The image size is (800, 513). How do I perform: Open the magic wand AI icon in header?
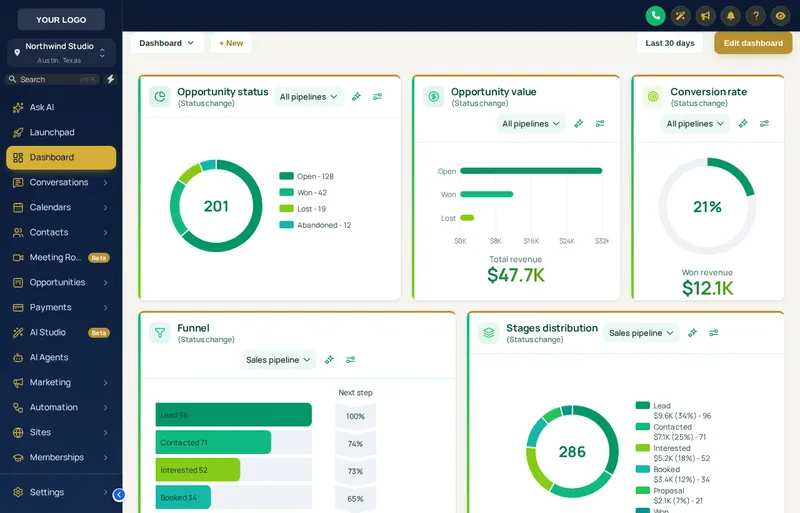(x=680, y=16)
